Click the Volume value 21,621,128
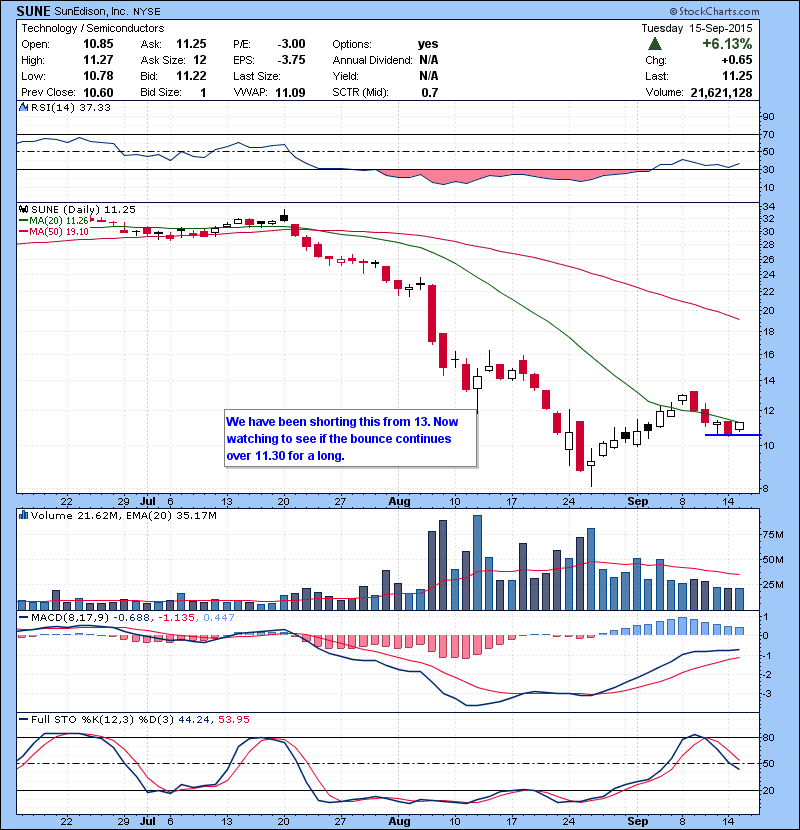Viewport: 800px width, 830px height. pyautogui.click(x=721, y=92)
